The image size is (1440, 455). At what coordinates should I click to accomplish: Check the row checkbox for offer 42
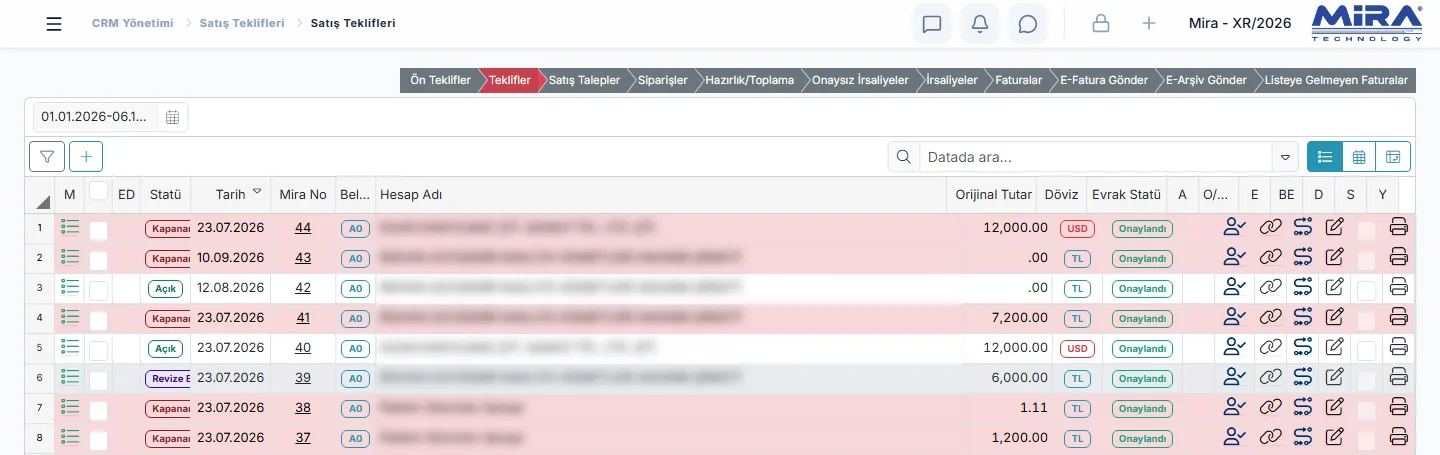(98, 291)
